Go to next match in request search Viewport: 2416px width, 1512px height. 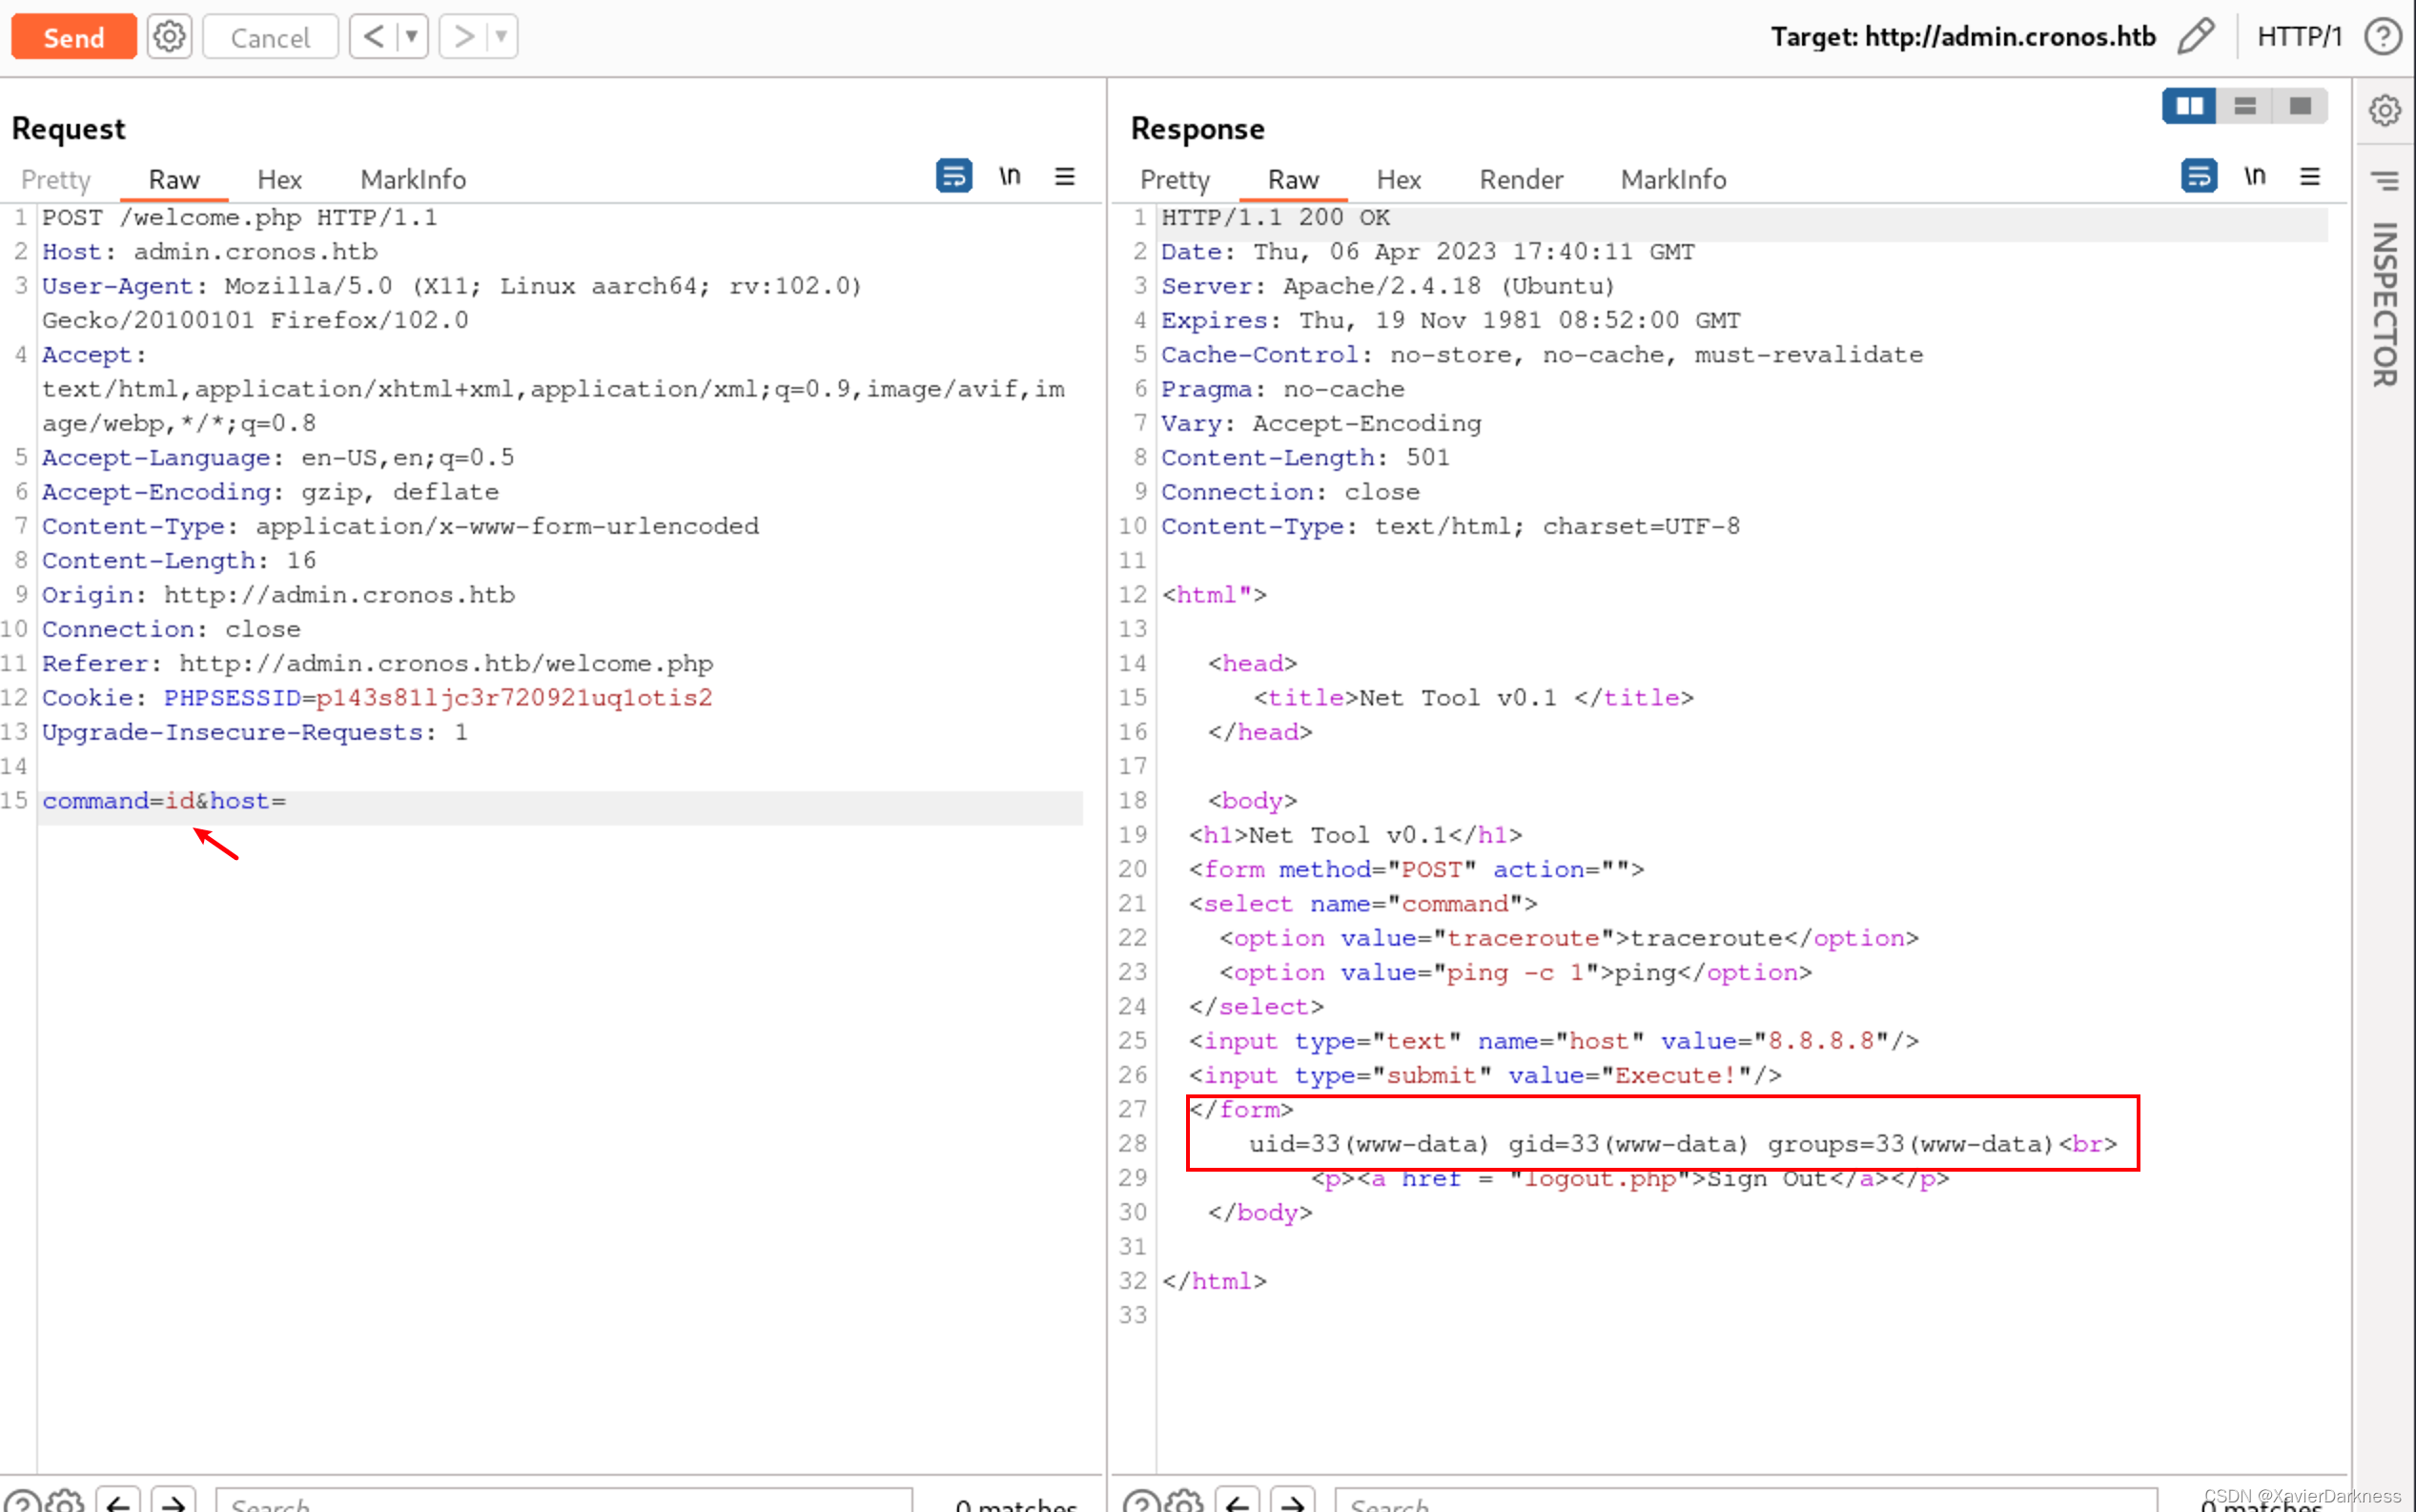click(x=173, y=1502)
